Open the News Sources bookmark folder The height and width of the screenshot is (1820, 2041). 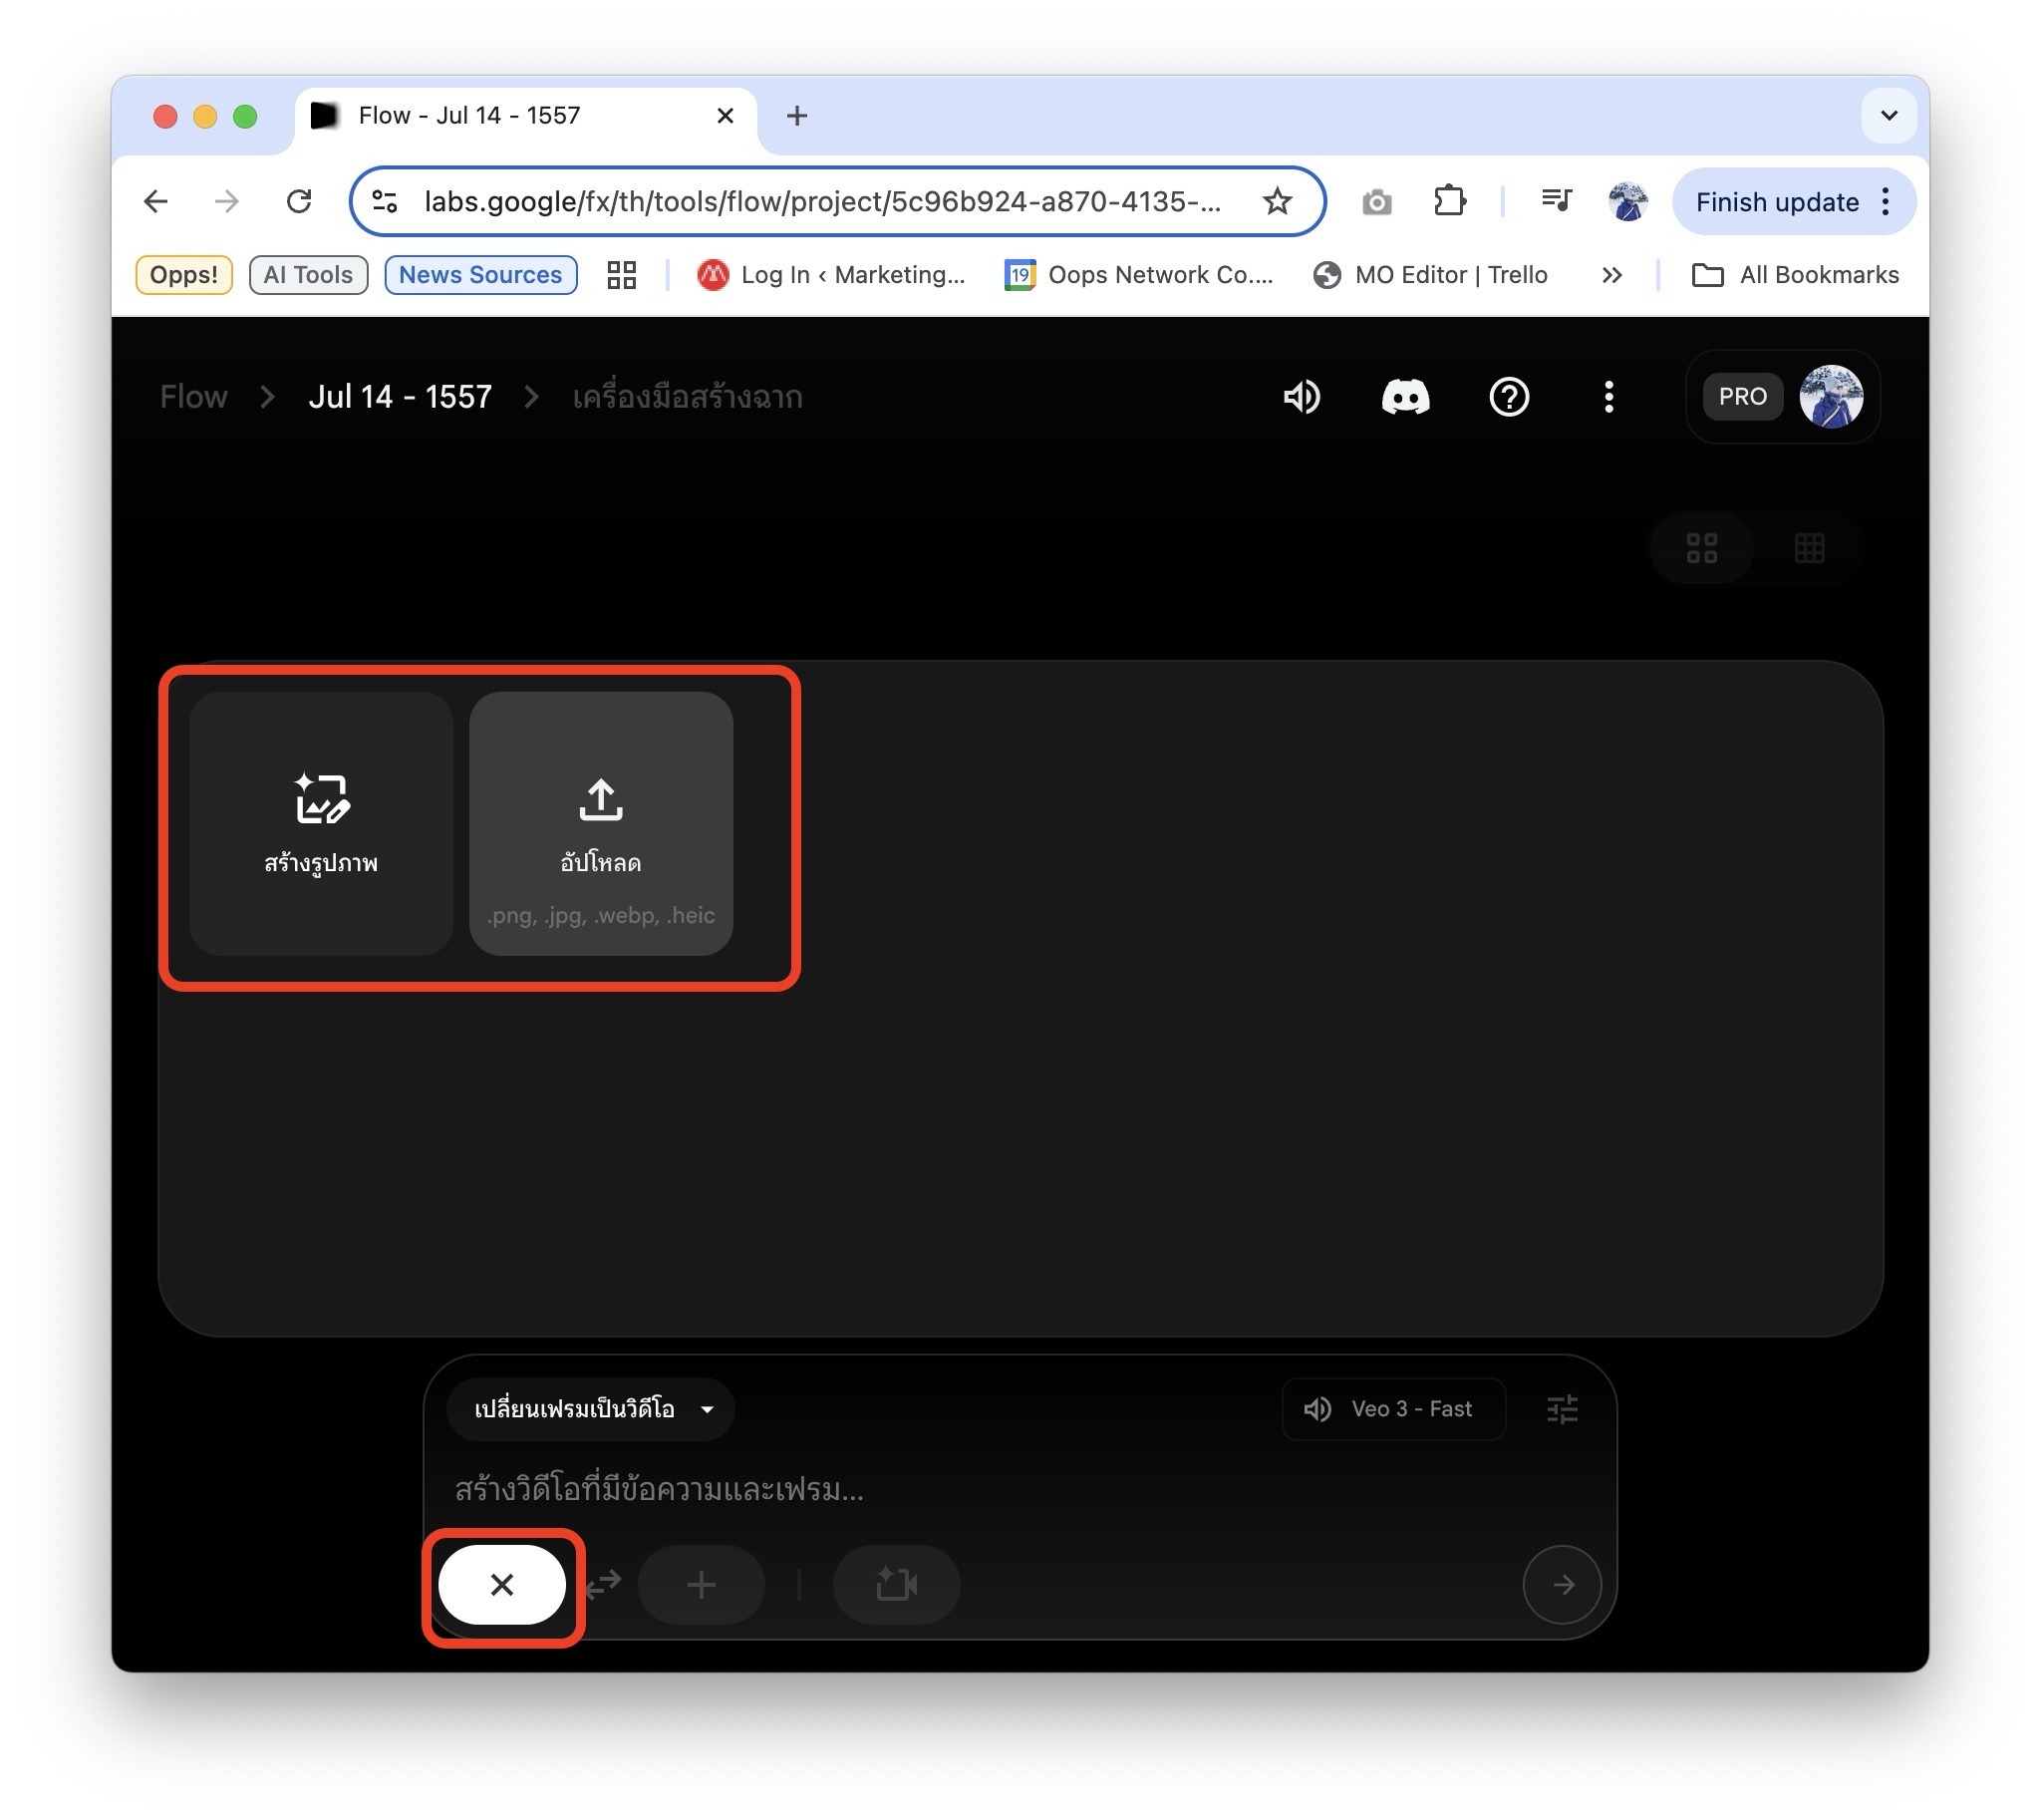480,275
